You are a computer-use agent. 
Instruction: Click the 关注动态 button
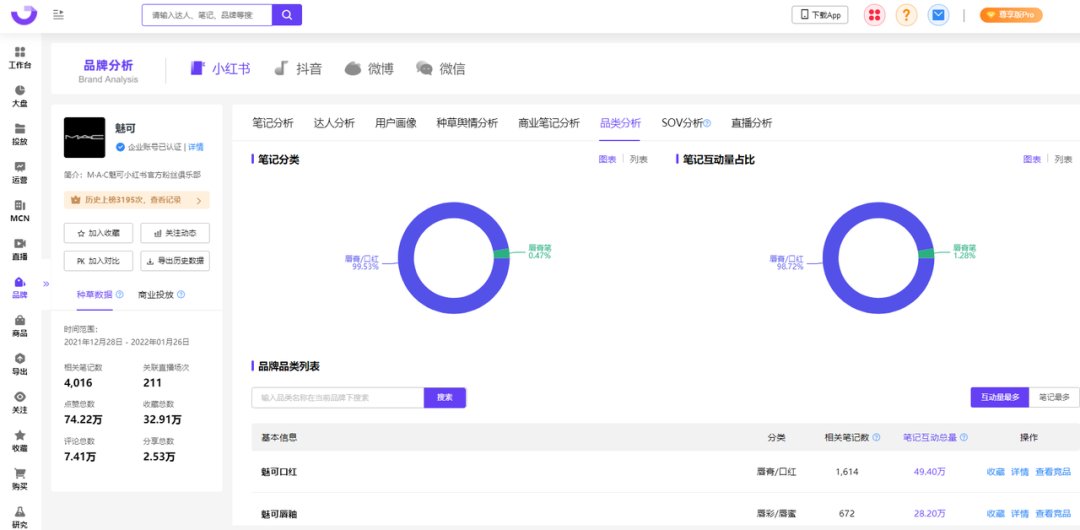175,233
